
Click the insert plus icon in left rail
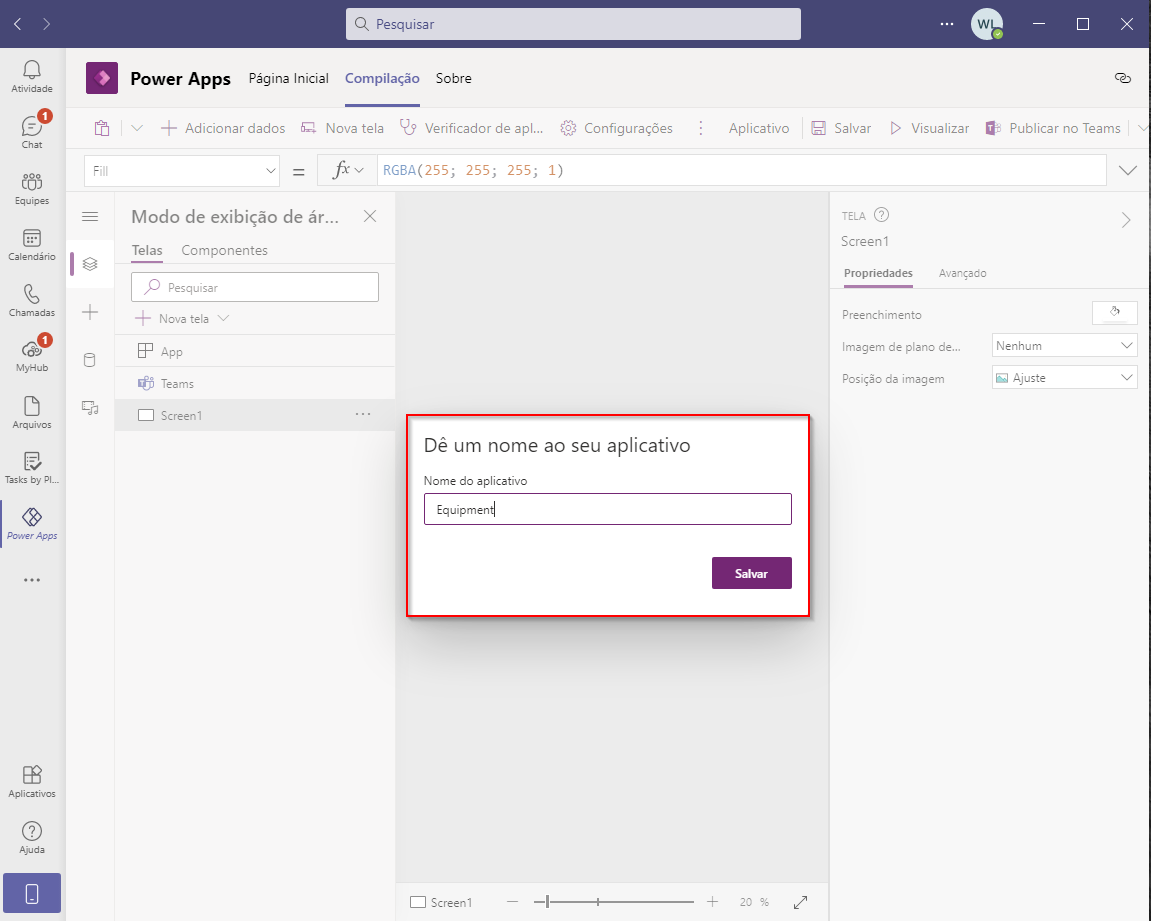[90, 312]
